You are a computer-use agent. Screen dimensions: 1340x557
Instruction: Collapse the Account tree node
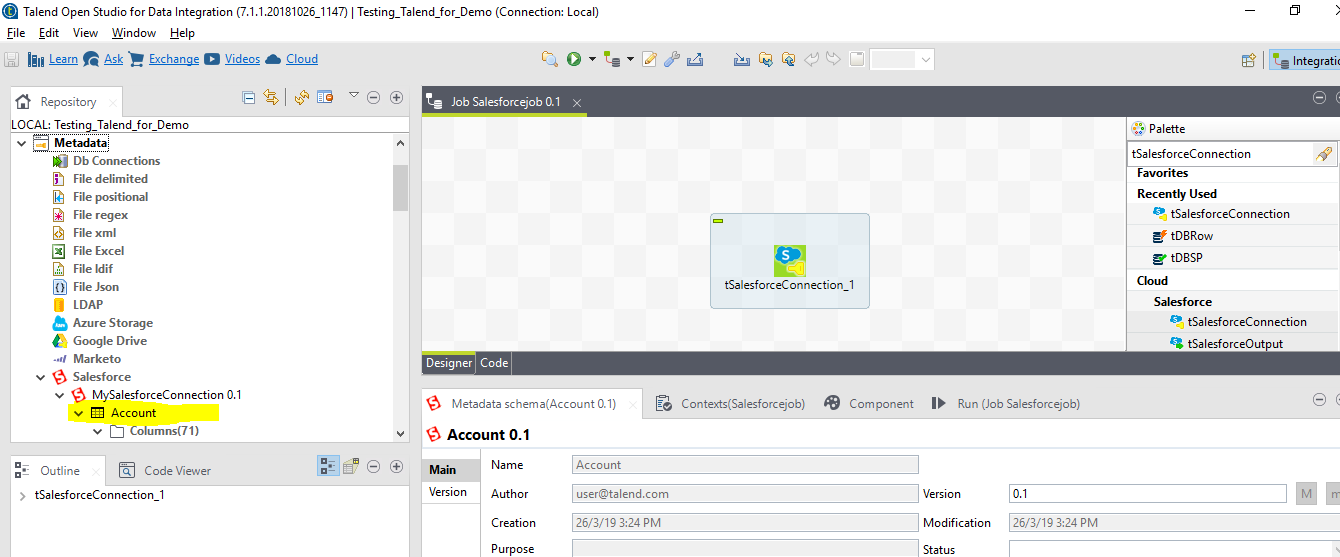point(78,413)
